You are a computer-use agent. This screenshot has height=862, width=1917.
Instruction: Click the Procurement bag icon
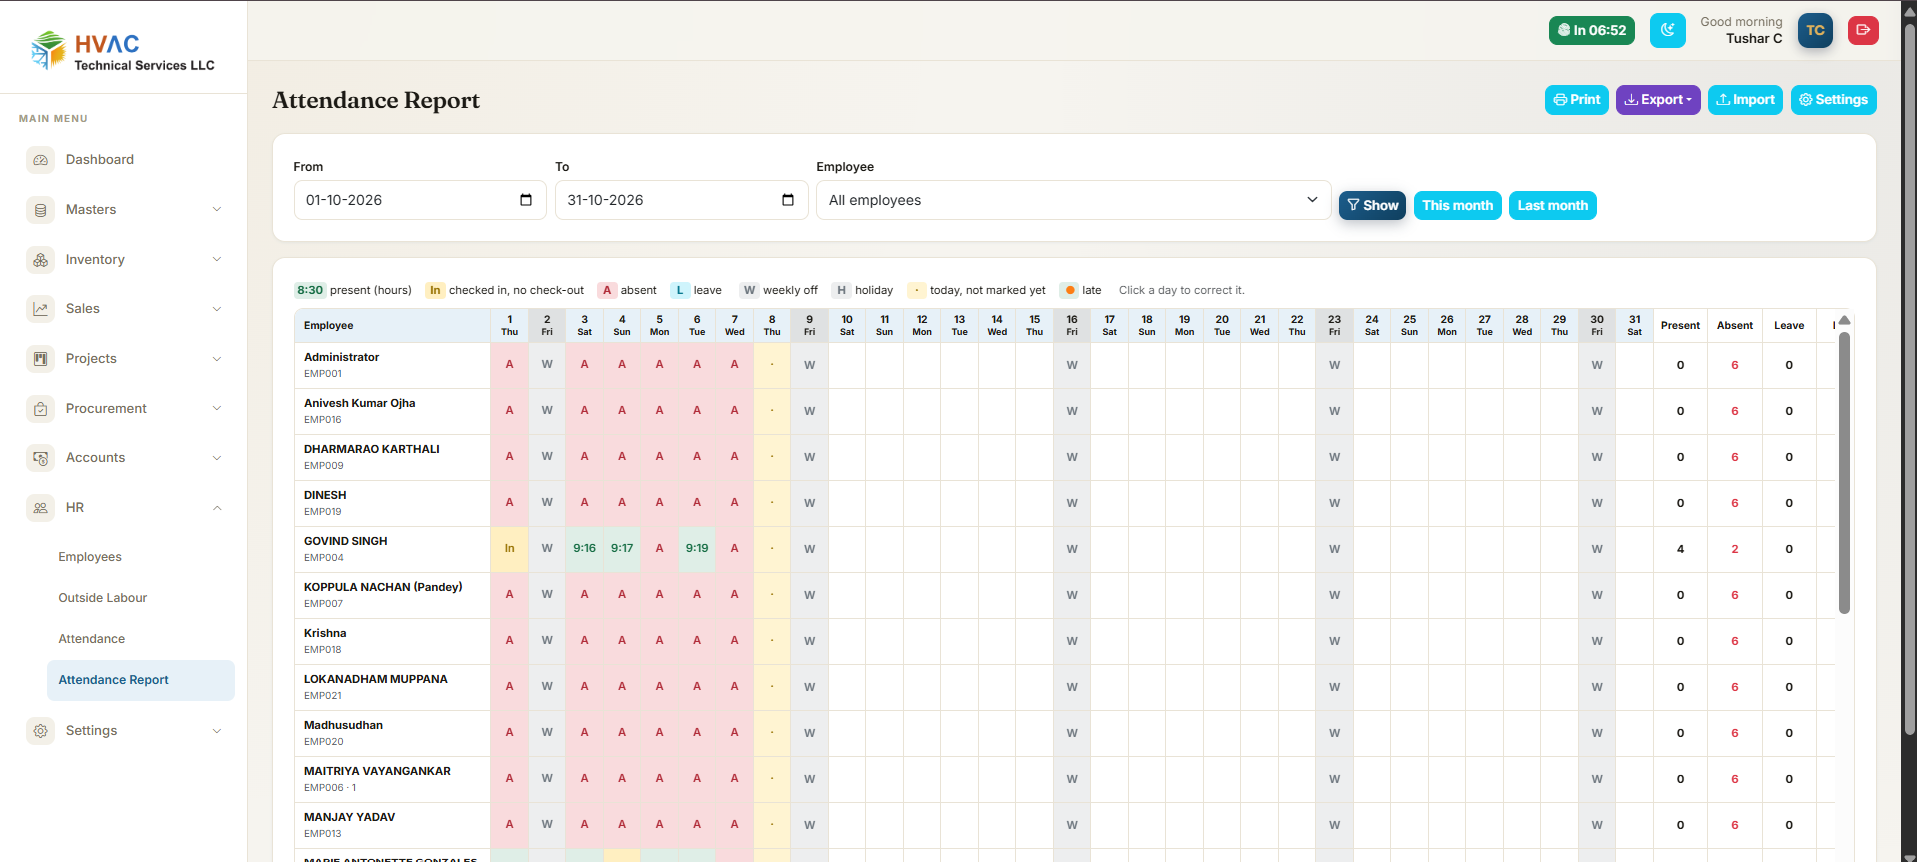pyautogui.click(x=40, y=409)
